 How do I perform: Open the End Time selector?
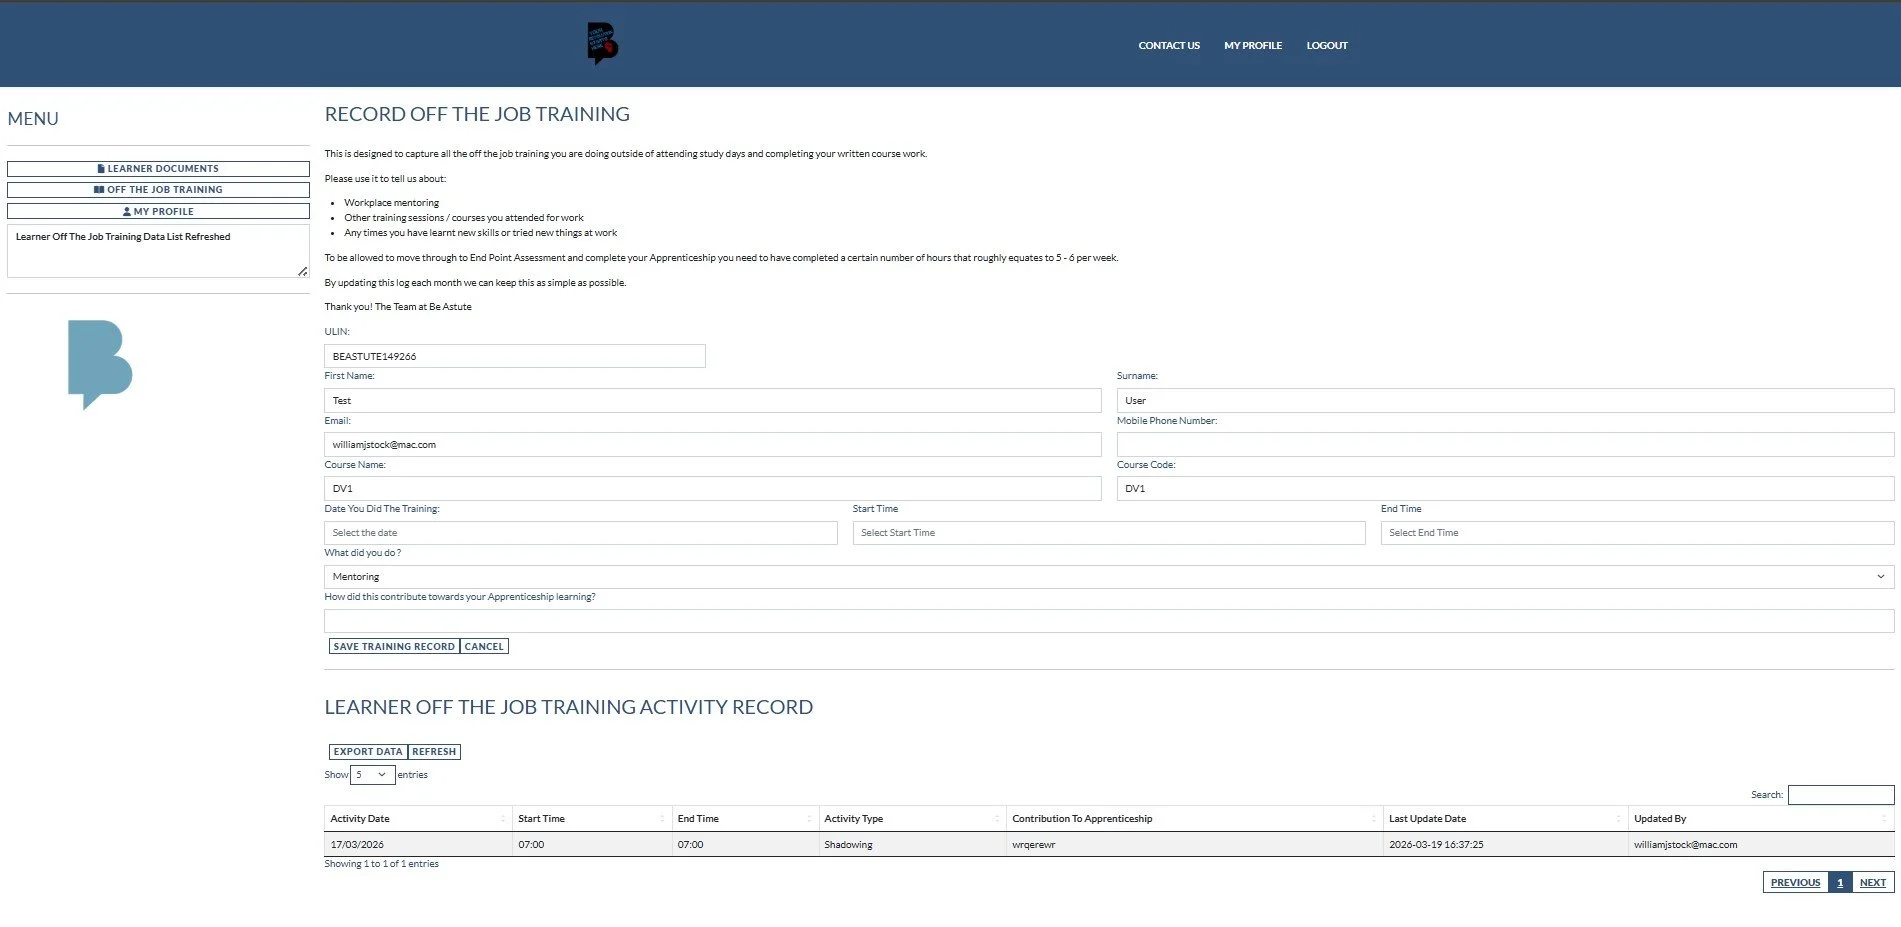click(1637, 533)
